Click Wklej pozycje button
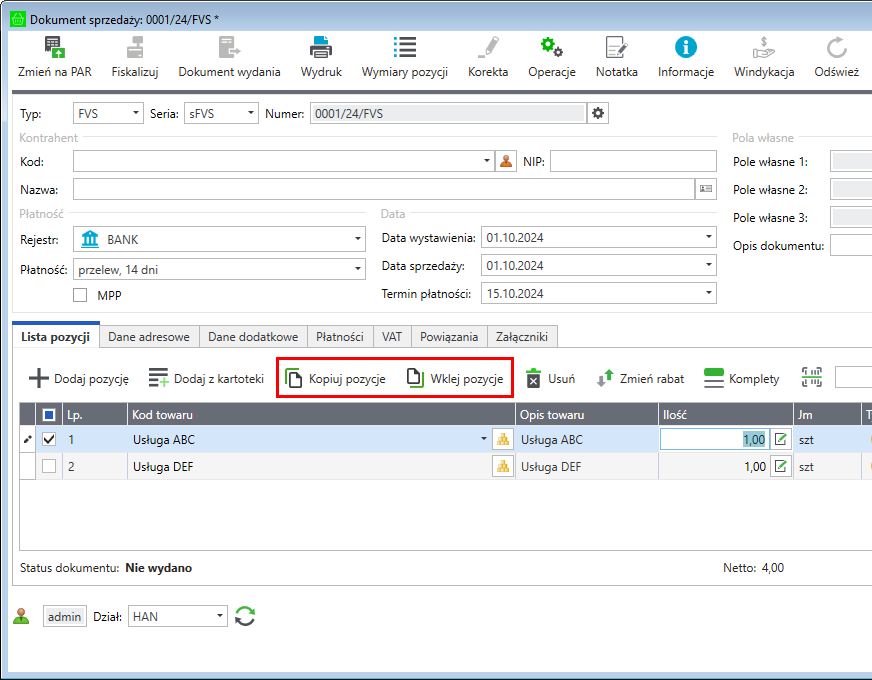 tap(455, 379)
